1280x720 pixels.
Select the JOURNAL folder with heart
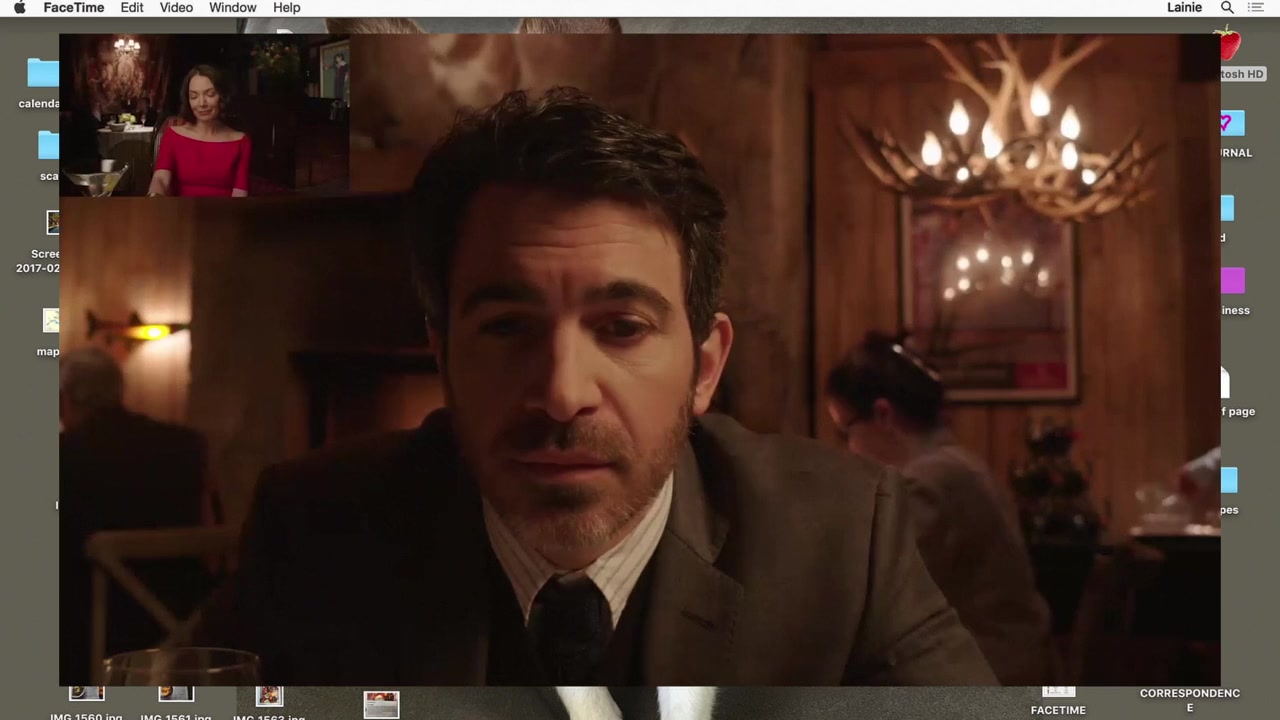click(x=1231, y=124)
